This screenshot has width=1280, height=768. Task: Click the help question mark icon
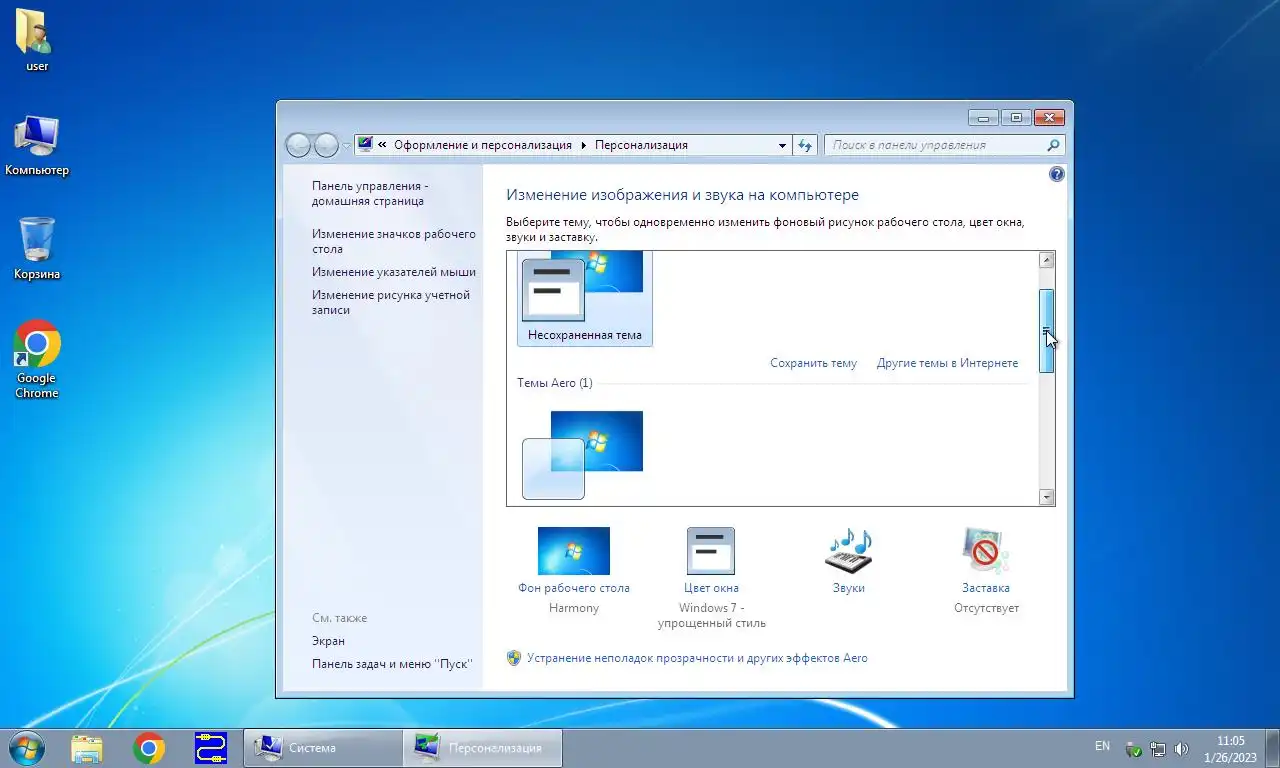pos(1057,175)
